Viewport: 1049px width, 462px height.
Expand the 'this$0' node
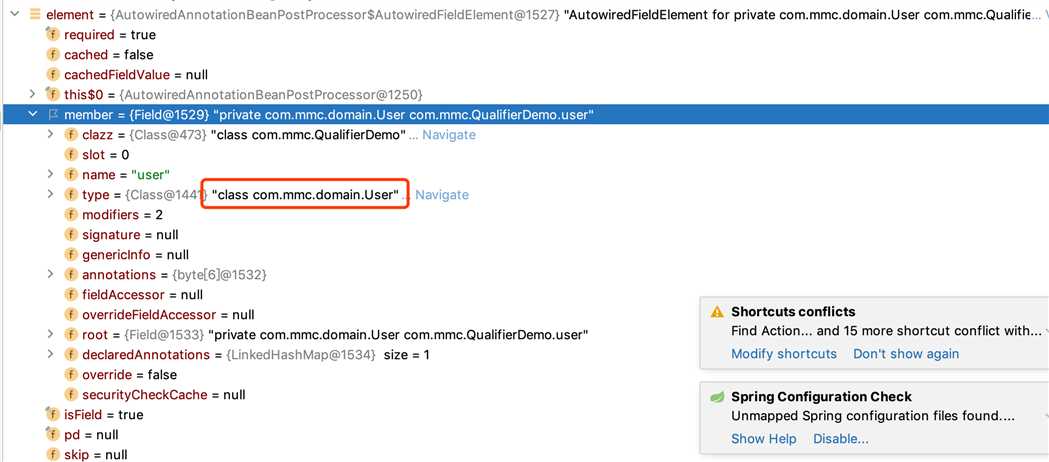click(x=32, y=94)
